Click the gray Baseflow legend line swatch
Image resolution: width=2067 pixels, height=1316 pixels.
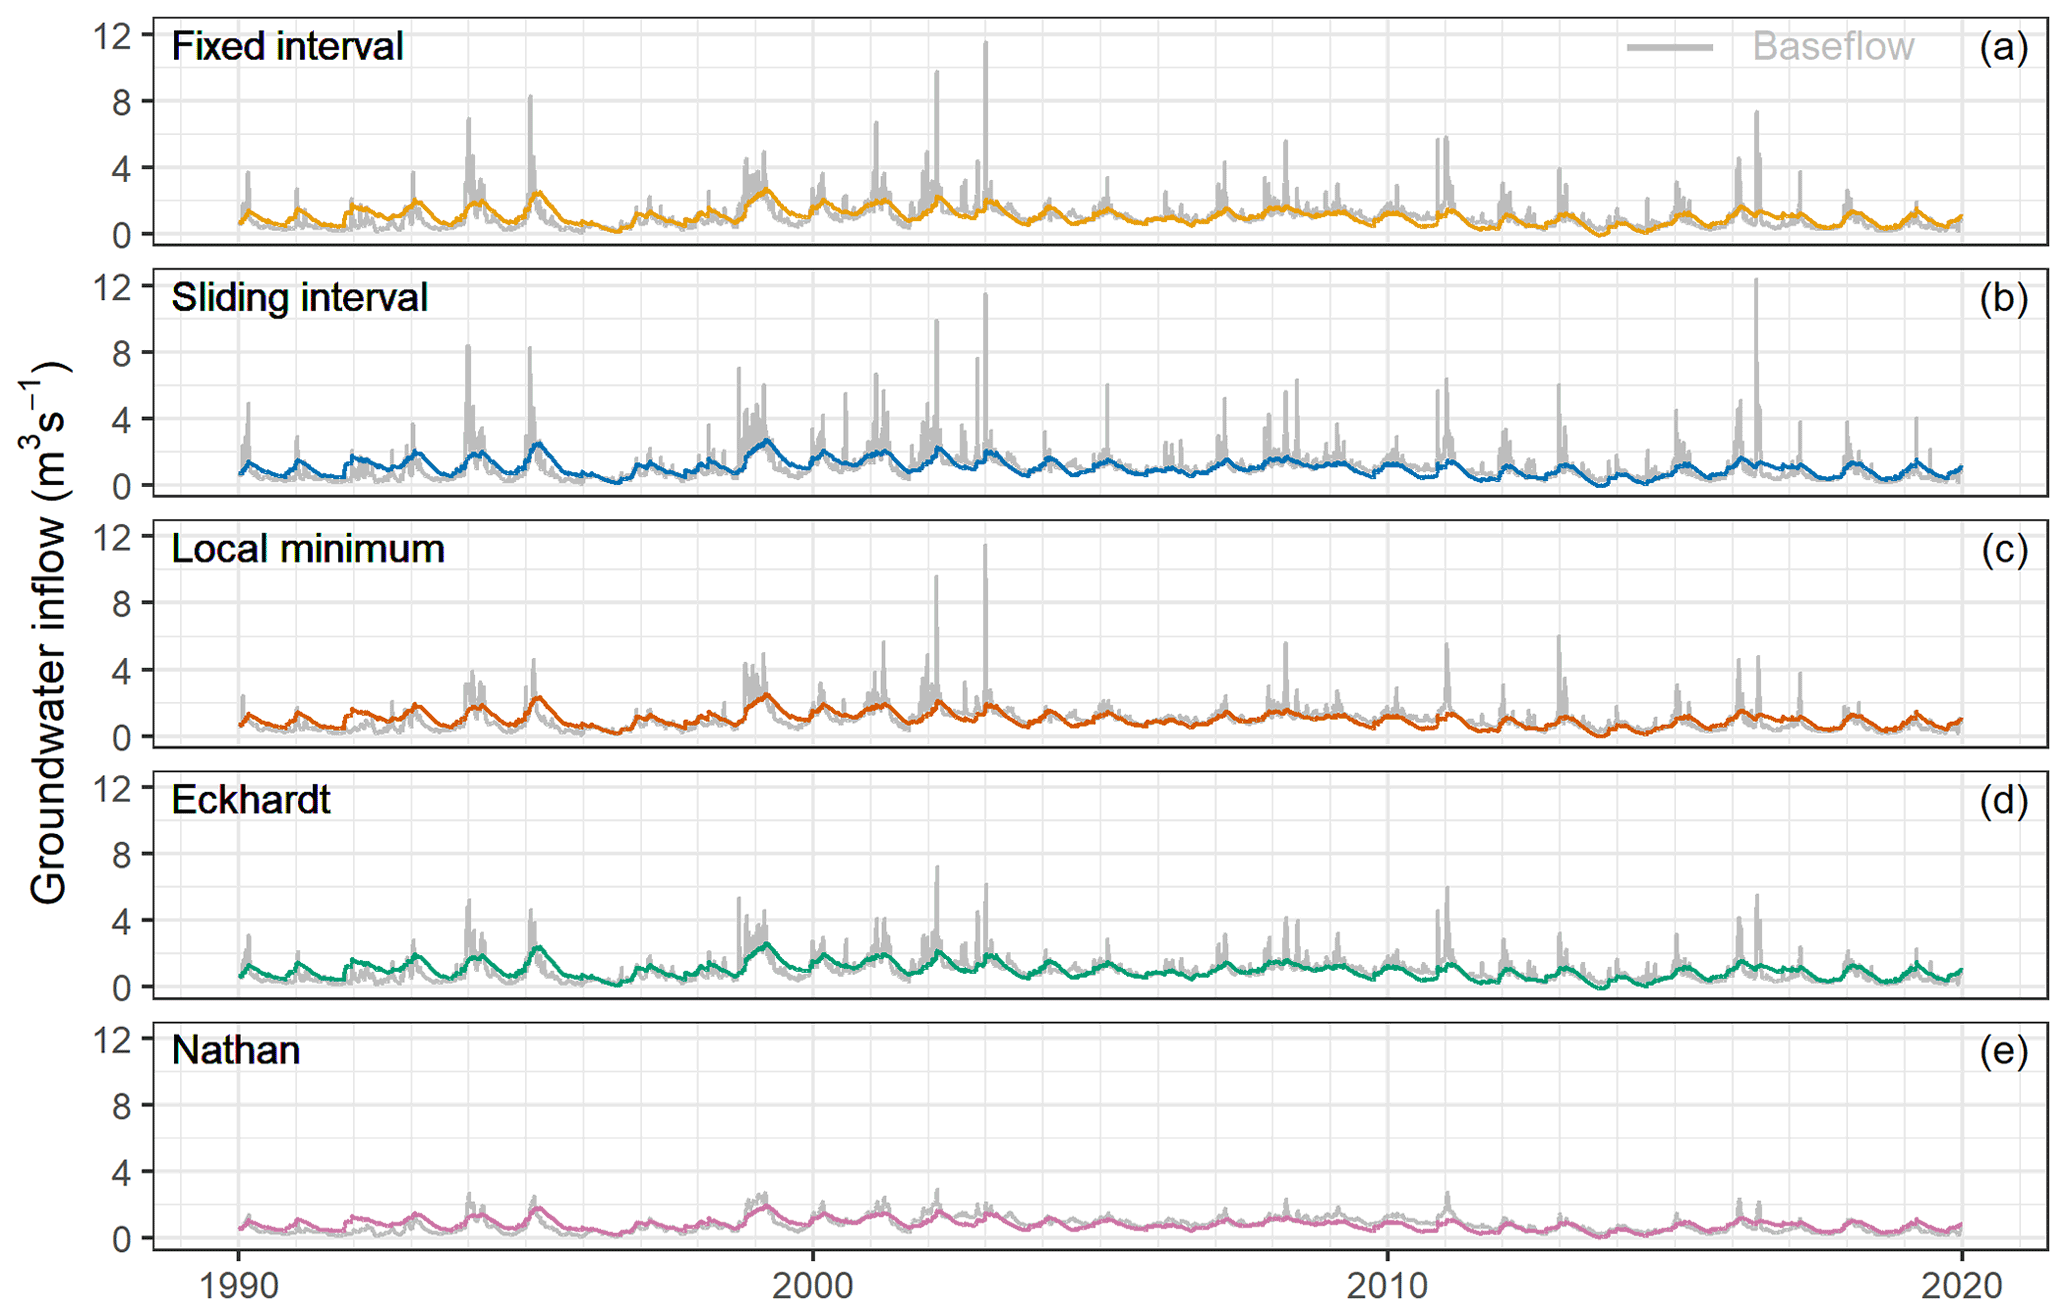(1669, 47)
